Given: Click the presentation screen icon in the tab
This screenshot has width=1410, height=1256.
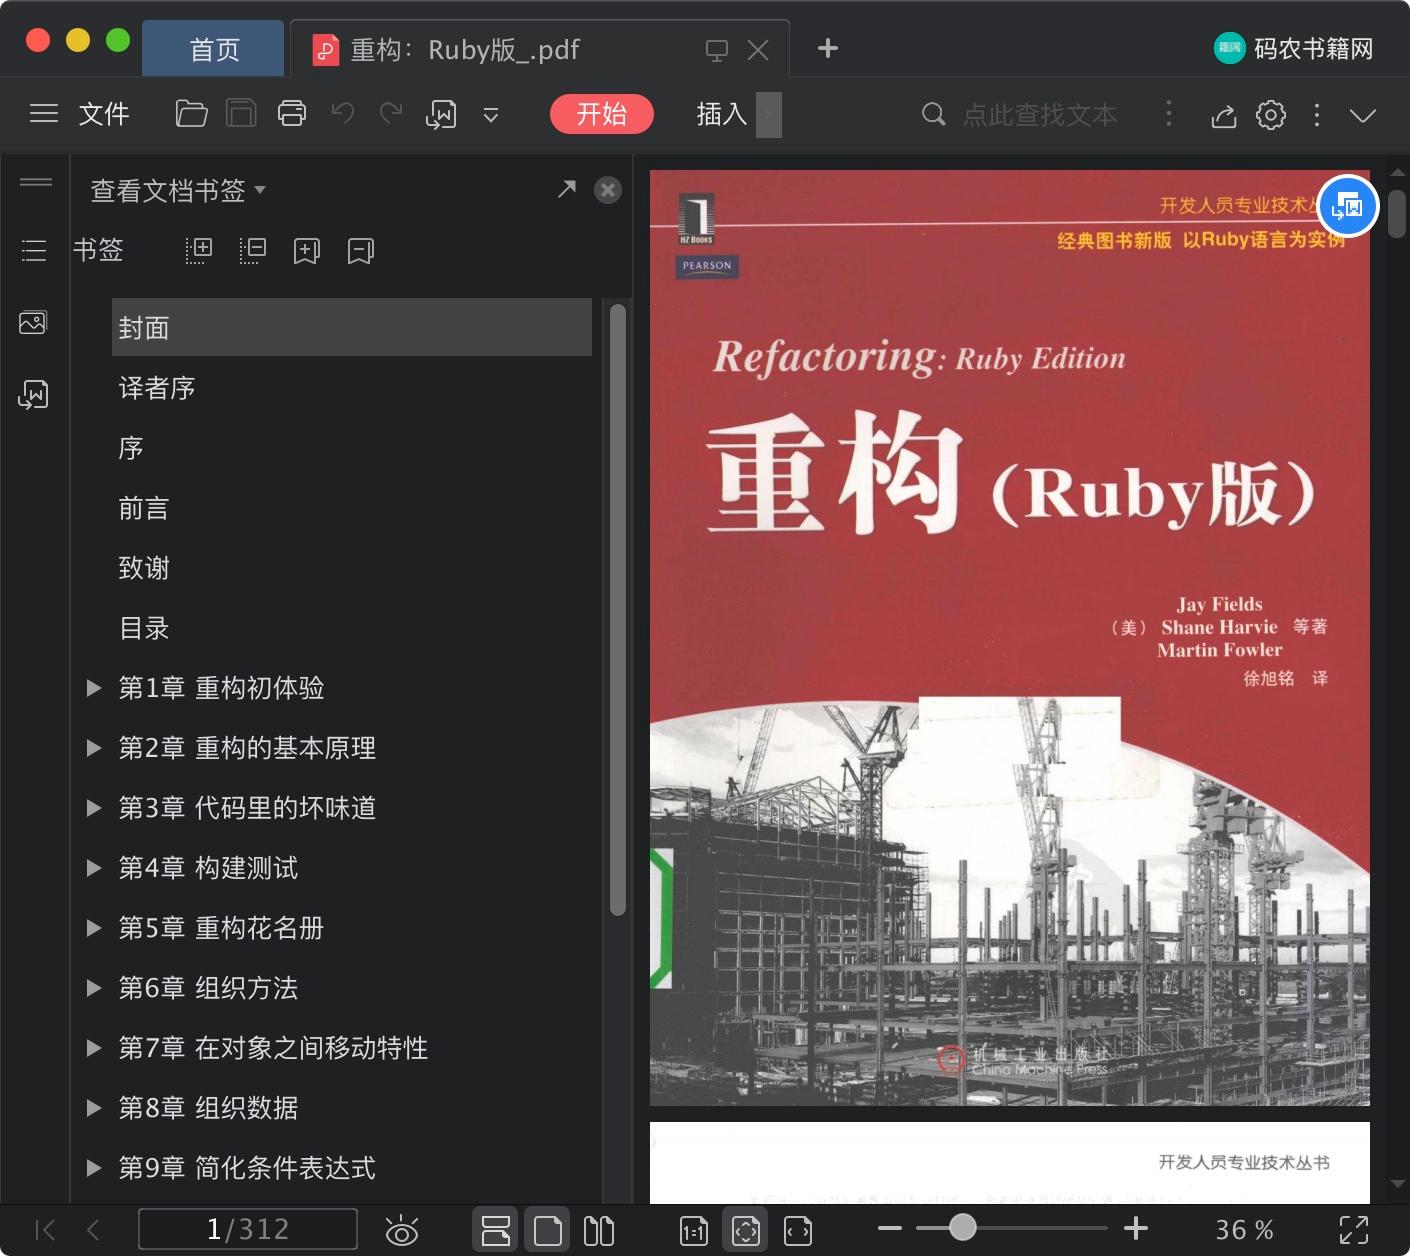Looking at the screenshot, I should point(716,50).
